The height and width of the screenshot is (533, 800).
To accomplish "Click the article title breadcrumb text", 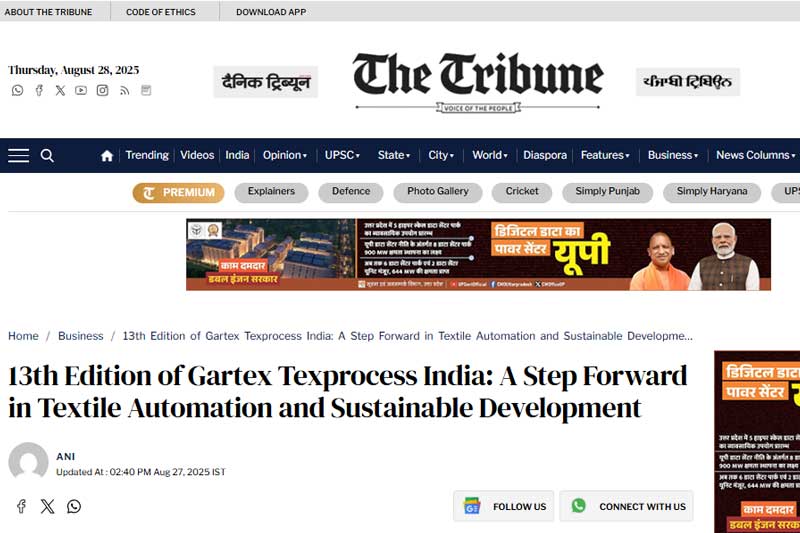I will (408, 336).
